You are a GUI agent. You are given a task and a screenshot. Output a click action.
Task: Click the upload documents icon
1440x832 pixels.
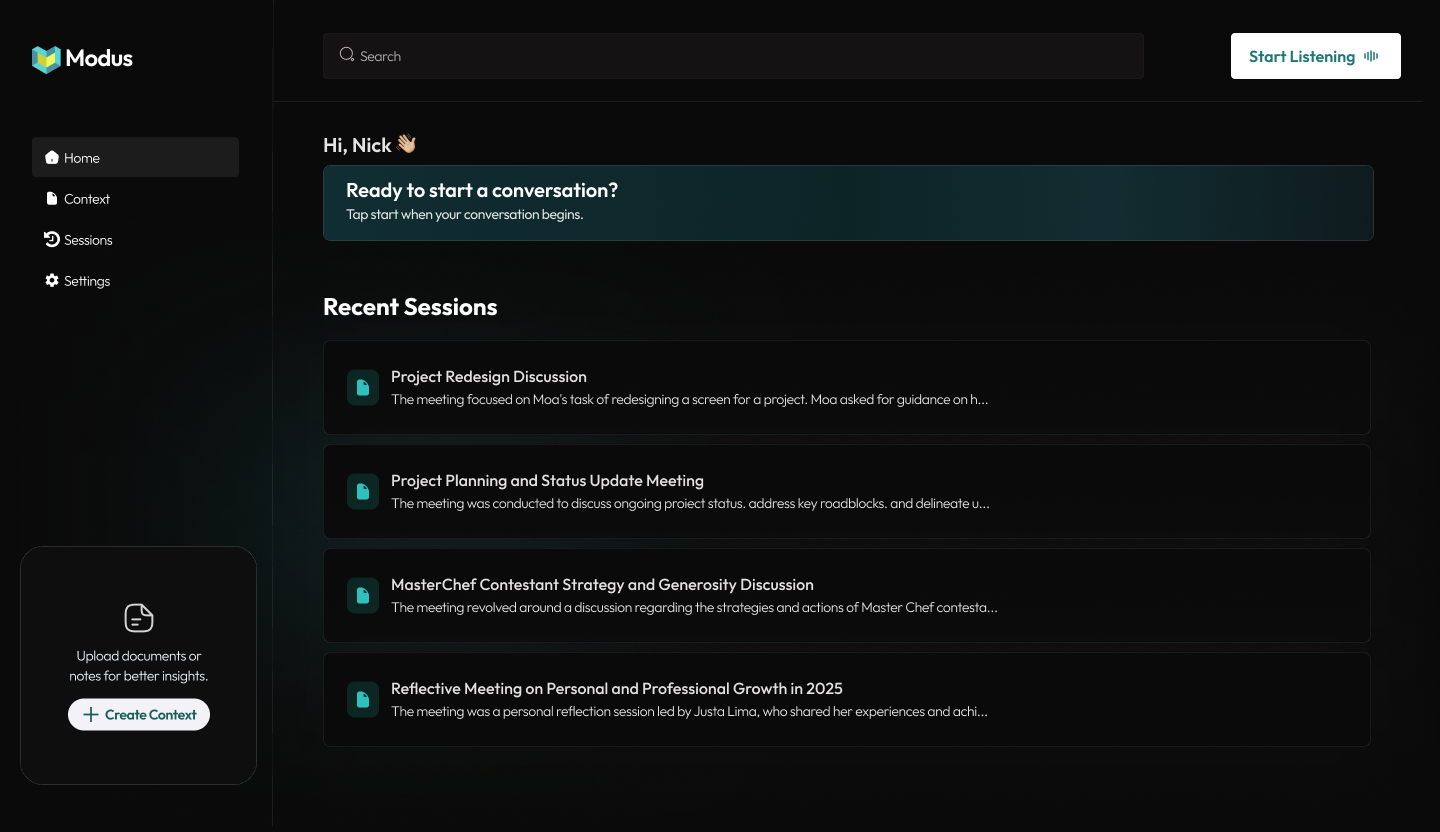point(138,617)
